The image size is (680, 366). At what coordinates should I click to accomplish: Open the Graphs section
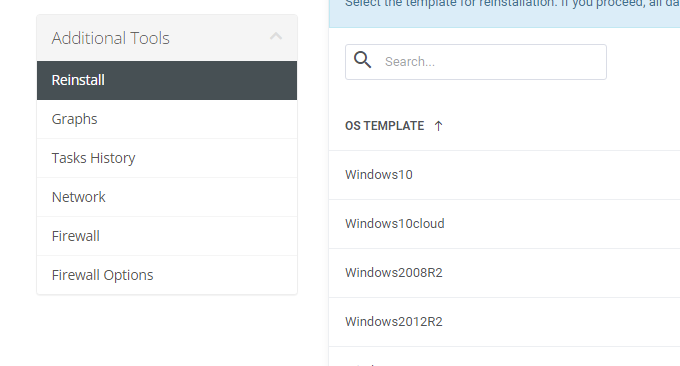pyautogui.click(x=167, y=119)
